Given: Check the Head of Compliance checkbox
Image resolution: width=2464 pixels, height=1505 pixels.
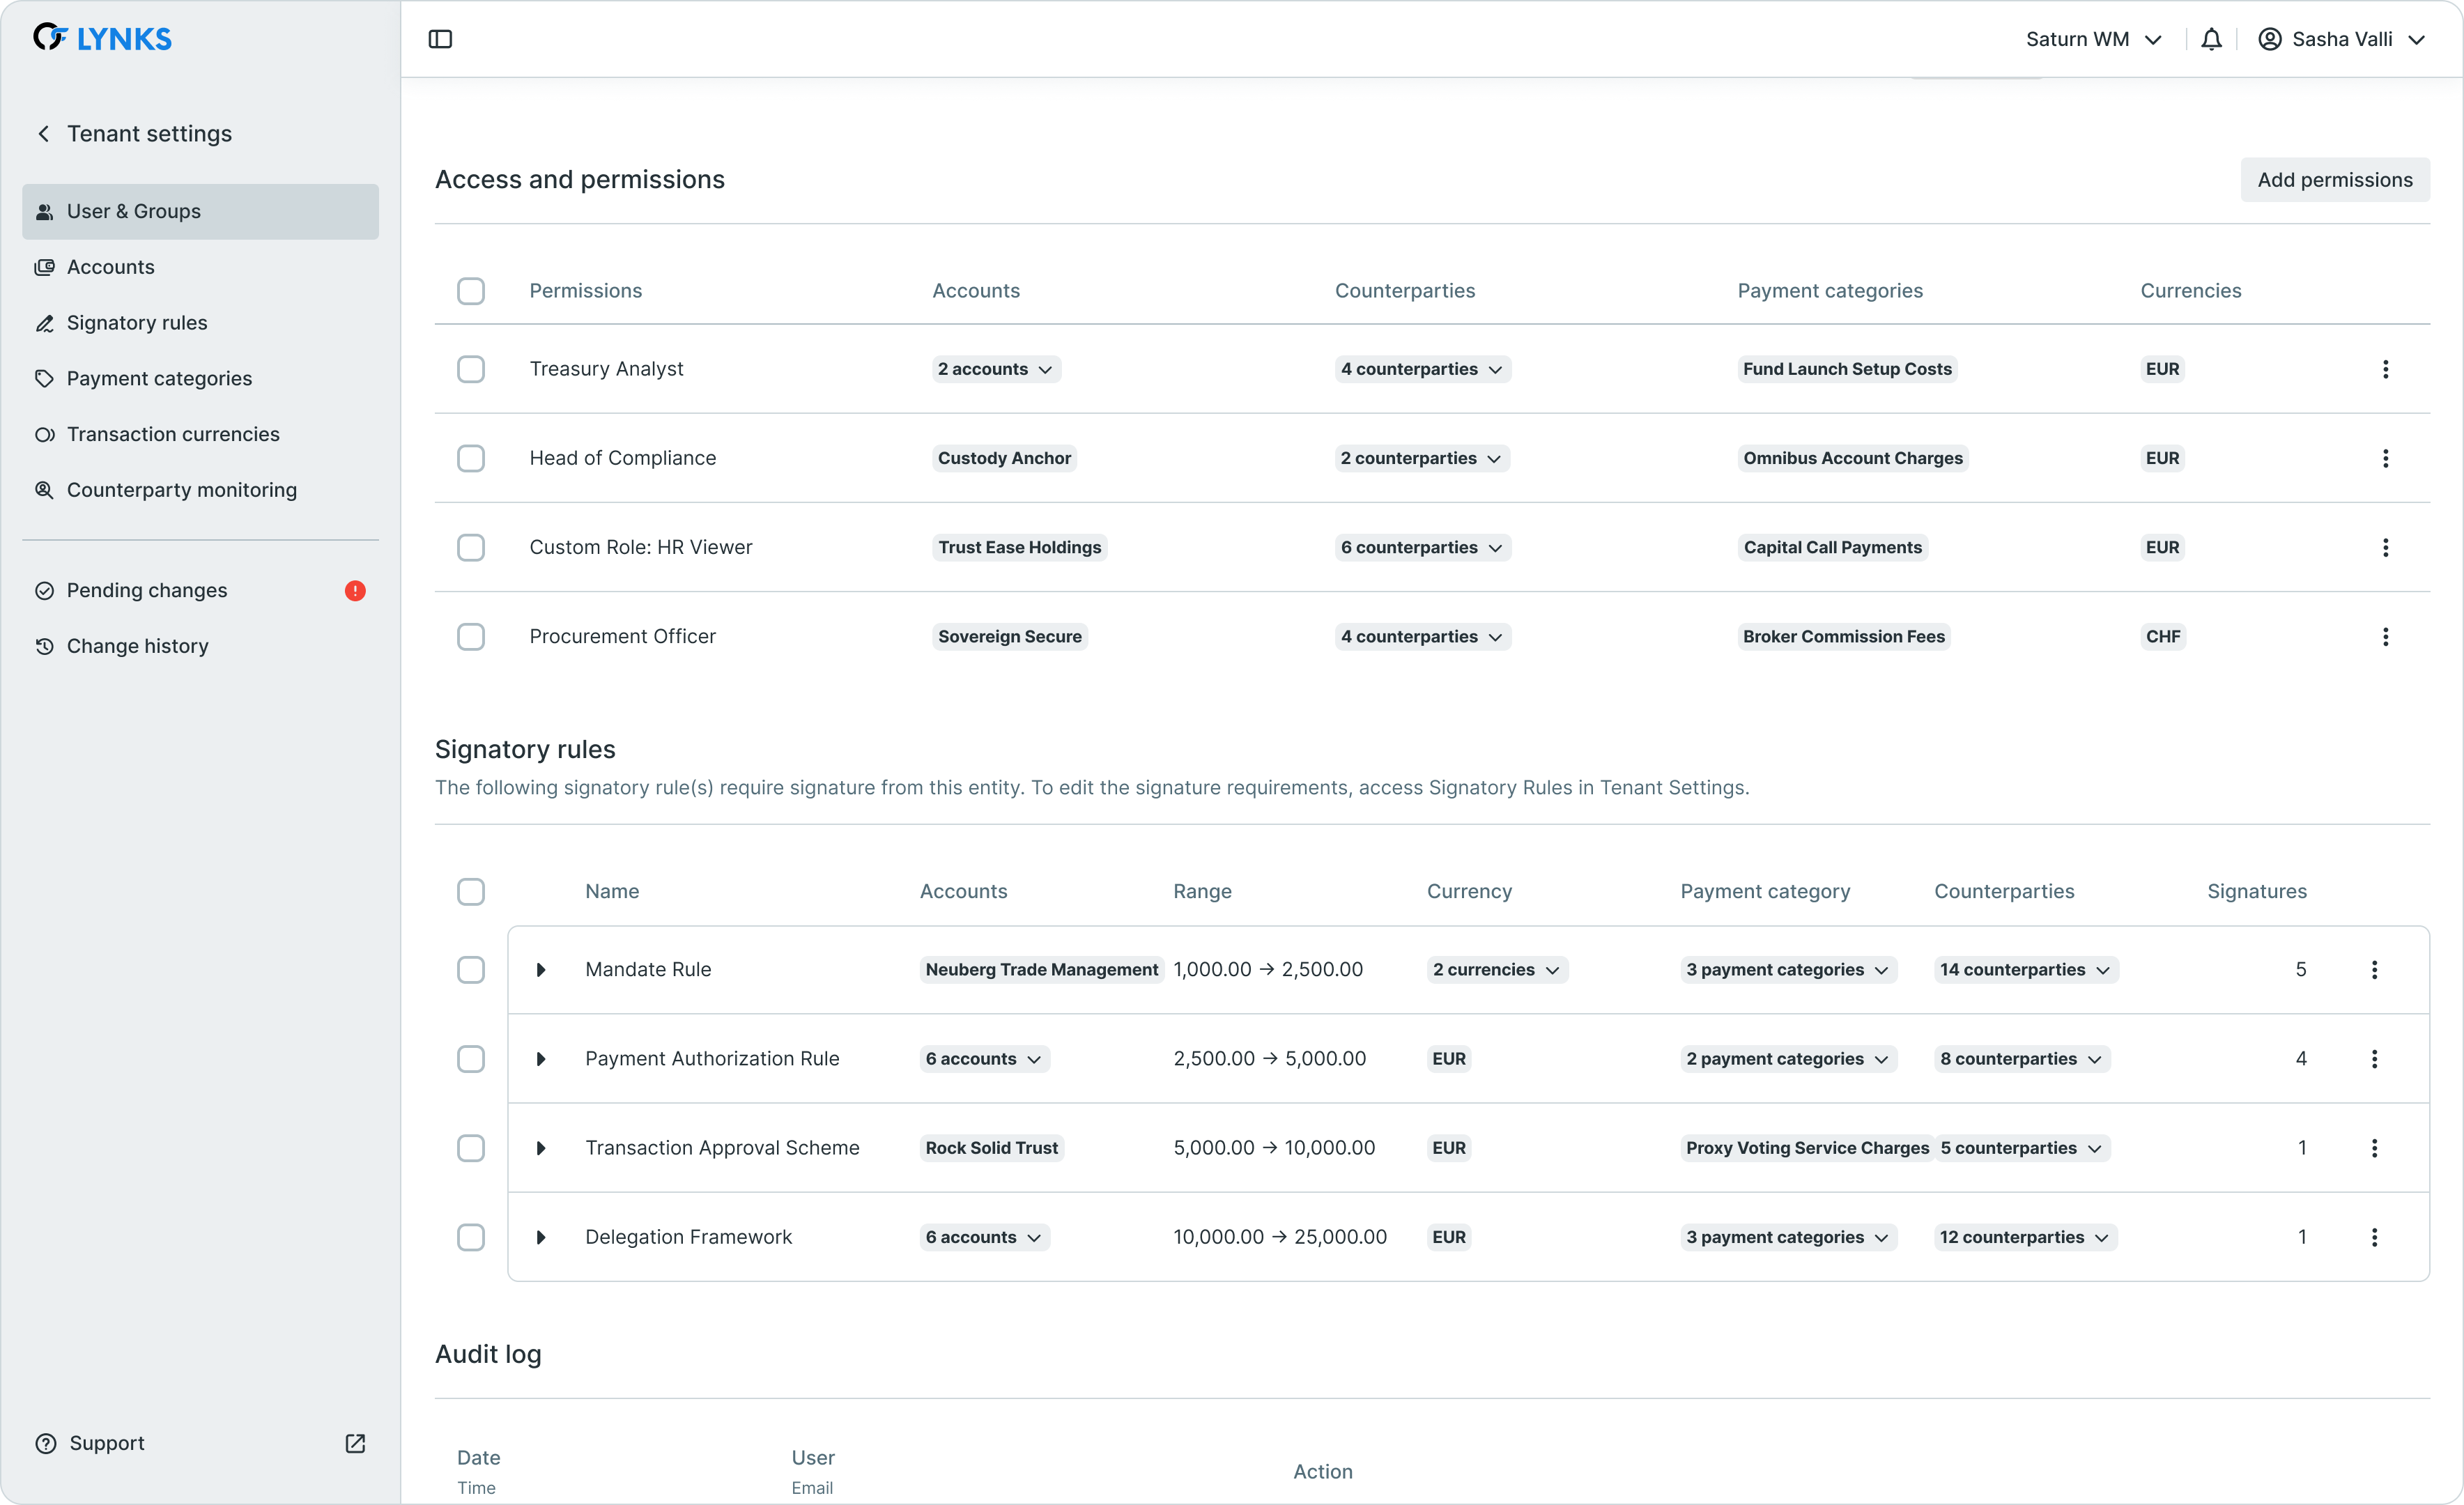Looking at the screenshot, I should 471,459.
